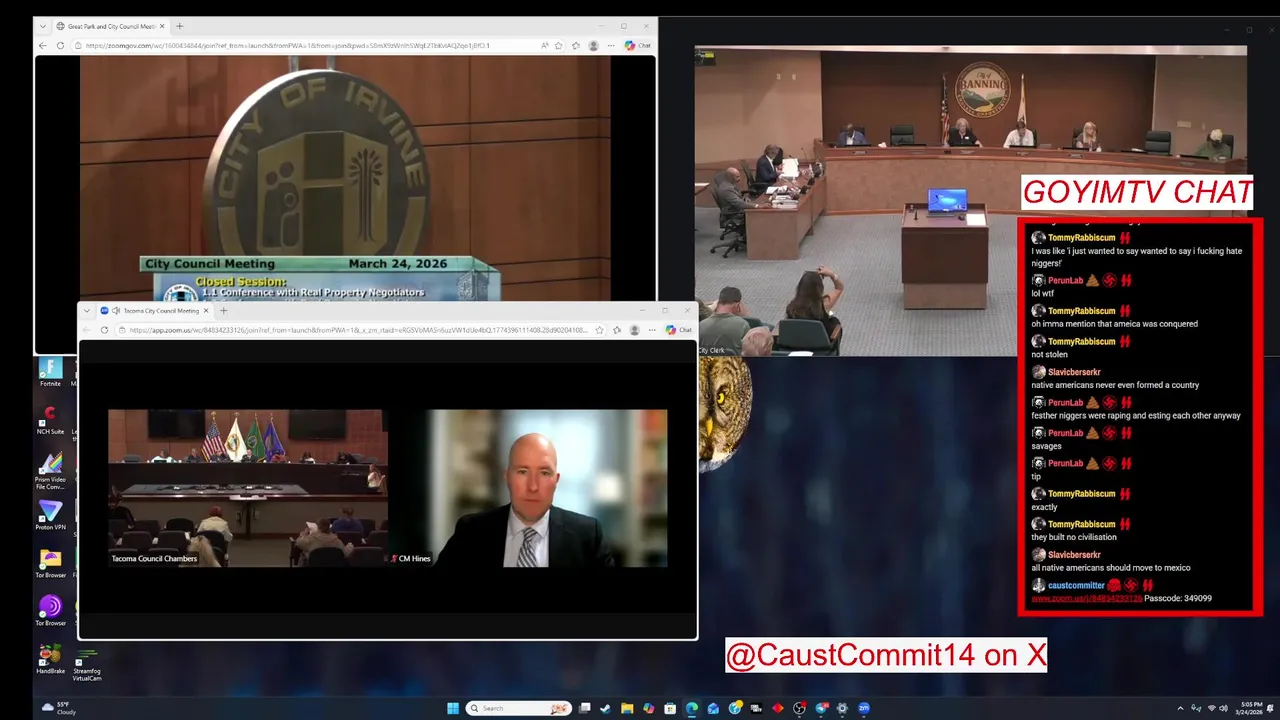Expand tab actions dropdown in the Tacoma window
Viewport: 1280px width, 720px height.
87,311
